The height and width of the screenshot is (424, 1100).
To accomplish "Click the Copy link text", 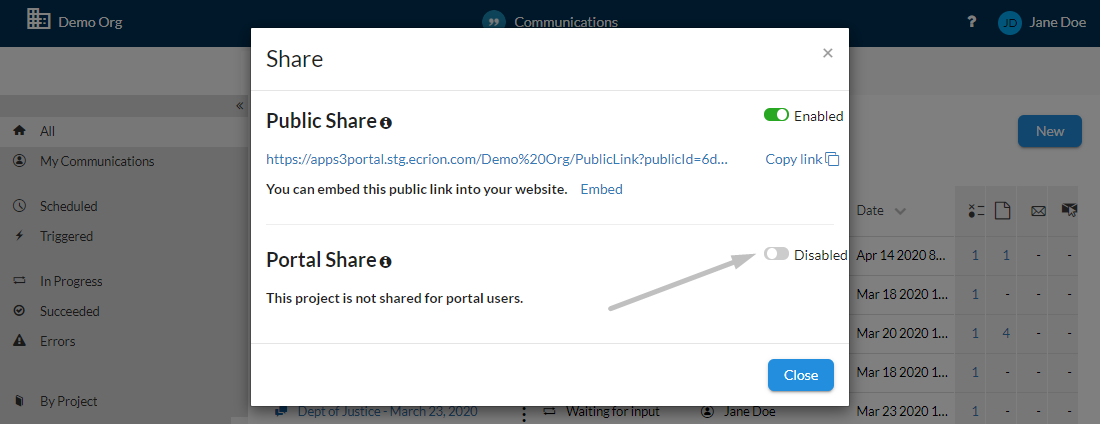I will click(x=793, y=159).
